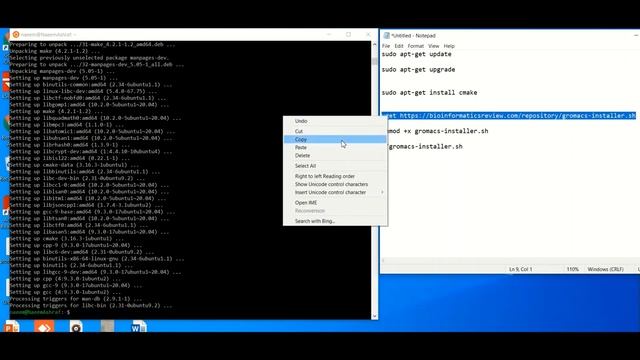Open Notepad File menu
The height and width of the screenshot is (360, 640).
tap(386, 46)
